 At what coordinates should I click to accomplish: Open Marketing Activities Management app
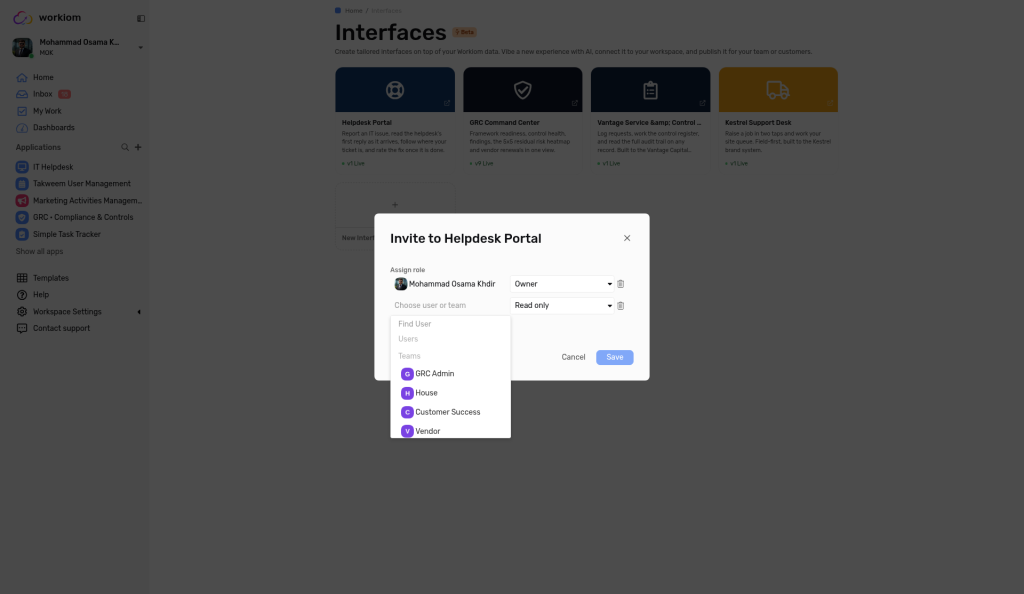87,201
